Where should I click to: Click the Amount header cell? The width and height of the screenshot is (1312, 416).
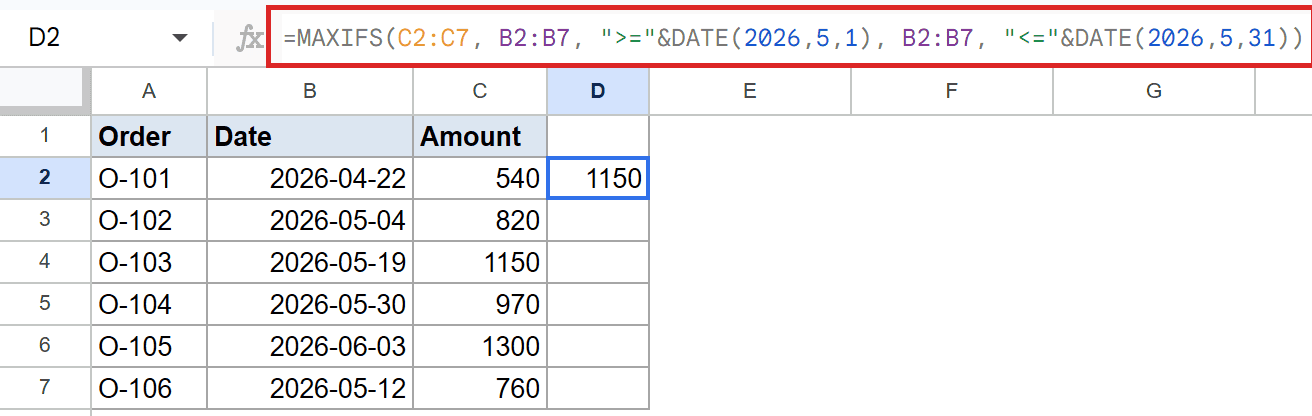click(x=480, y=136)
